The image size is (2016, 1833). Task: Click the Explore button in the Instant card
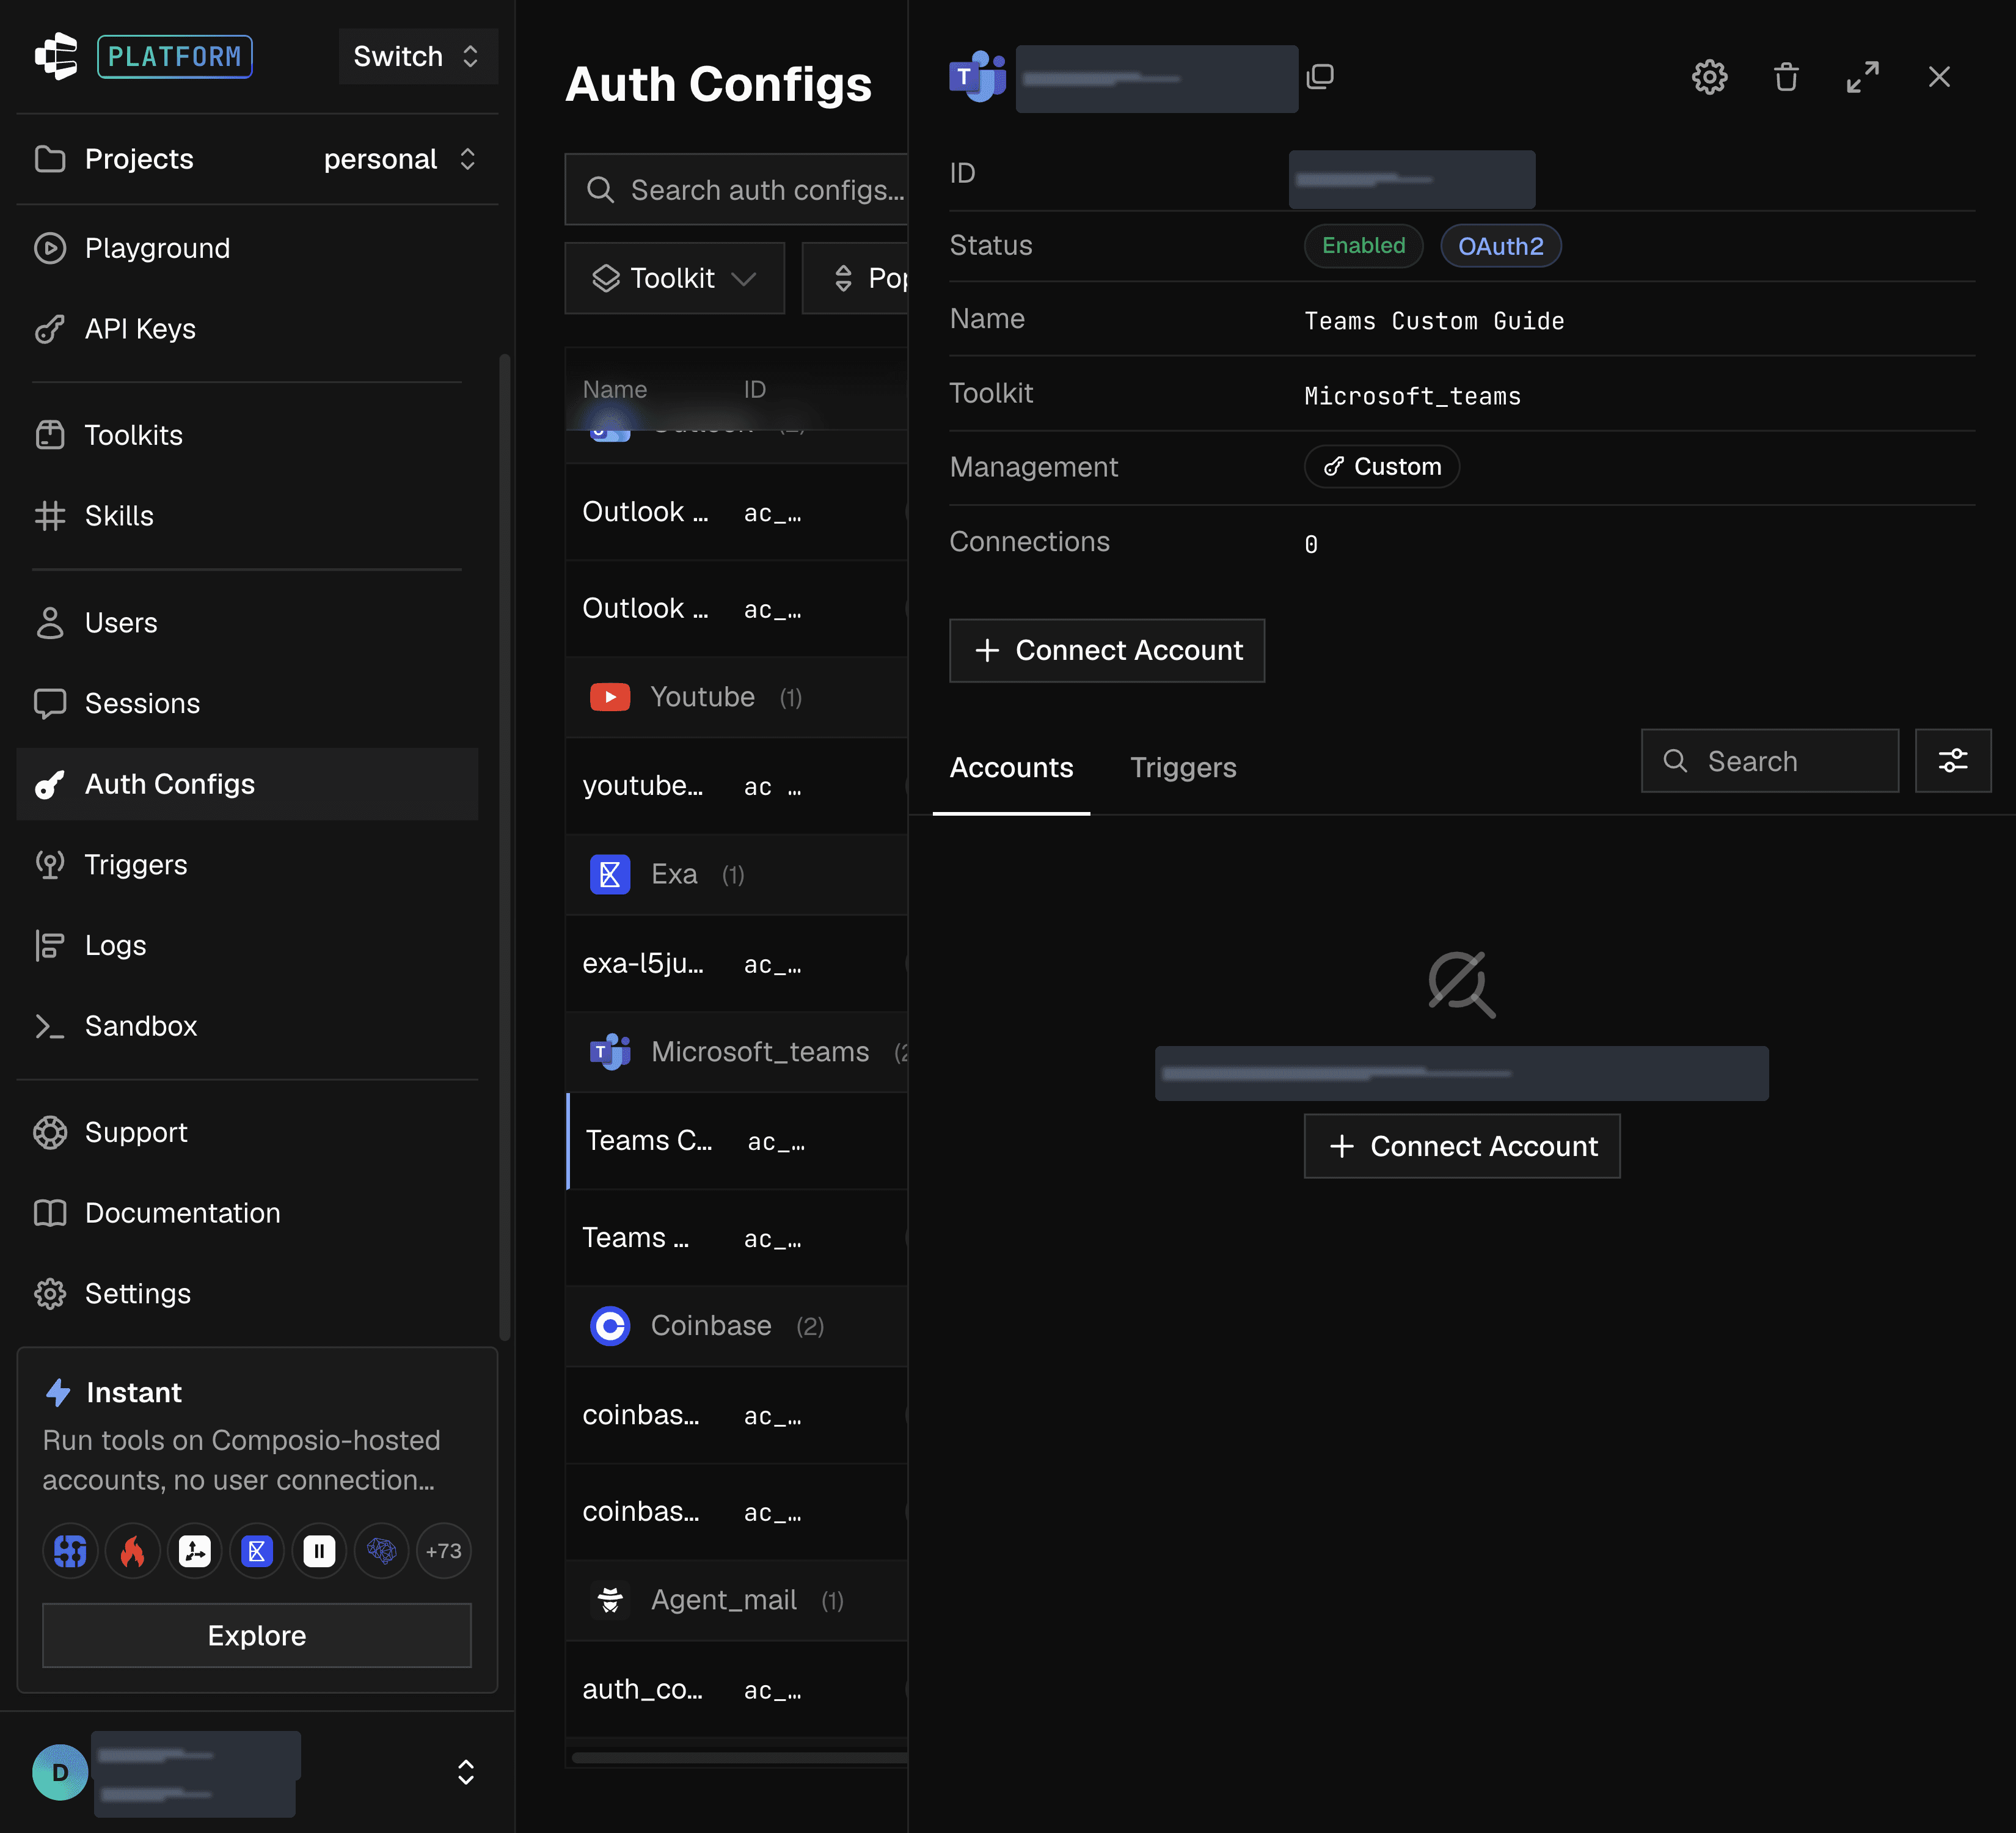(257, 1636)
